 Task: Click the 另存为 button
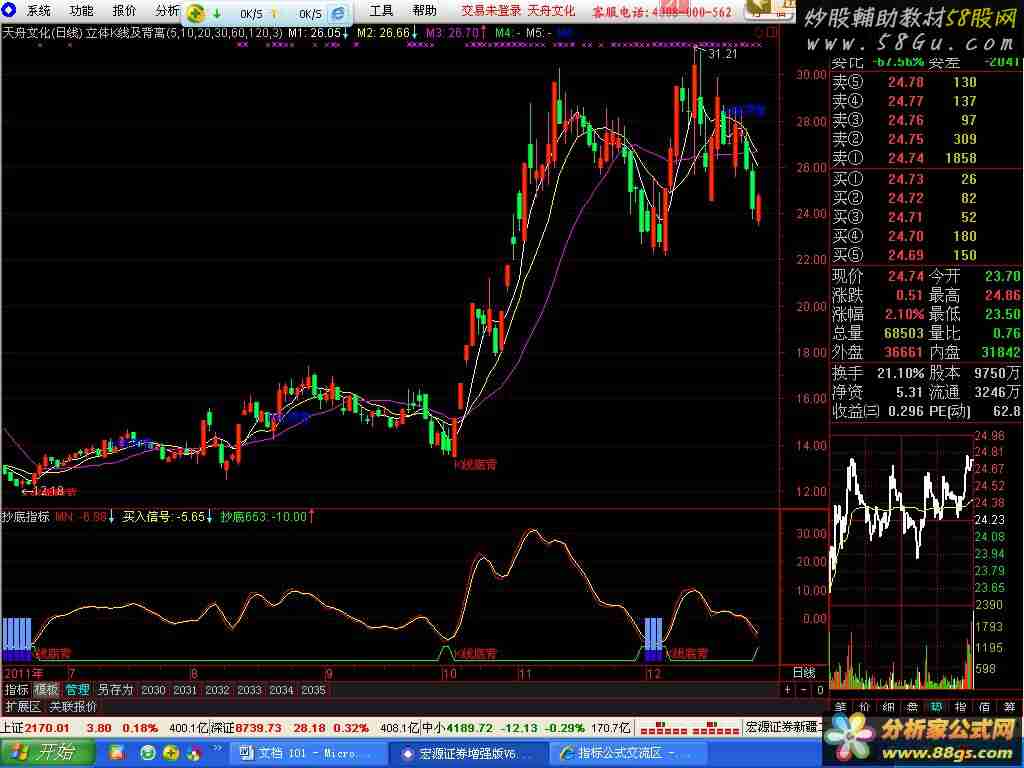[x=116, y=690]
